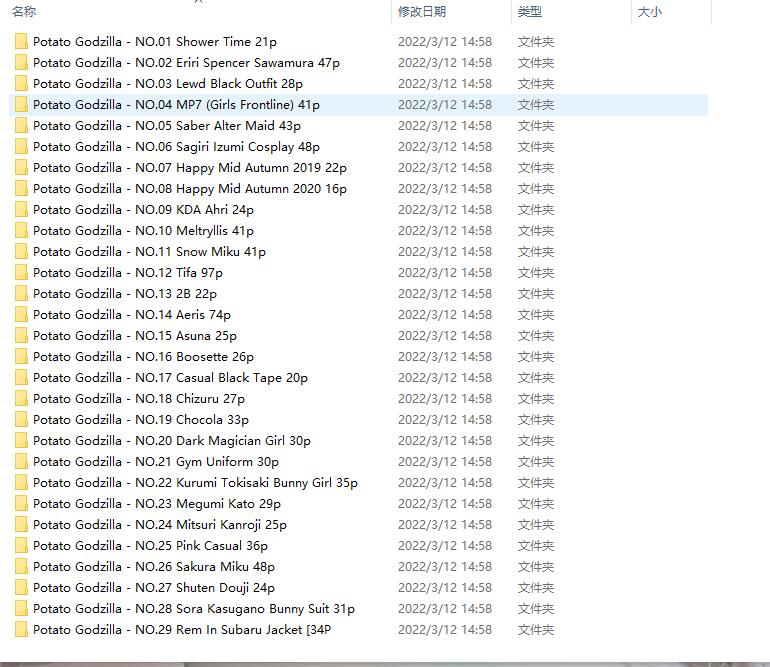Click folder icon for NO.28 Sora Kasugano
The height and width of the screenshot is (667, 770).
pyautogui.click(x=21, y=609)
